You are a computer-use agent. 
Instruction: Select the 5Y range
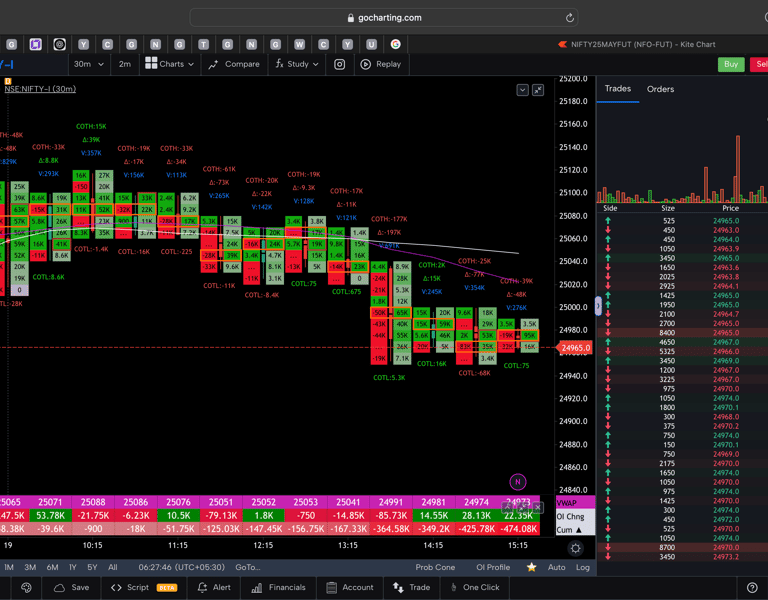tap(92, 567)
